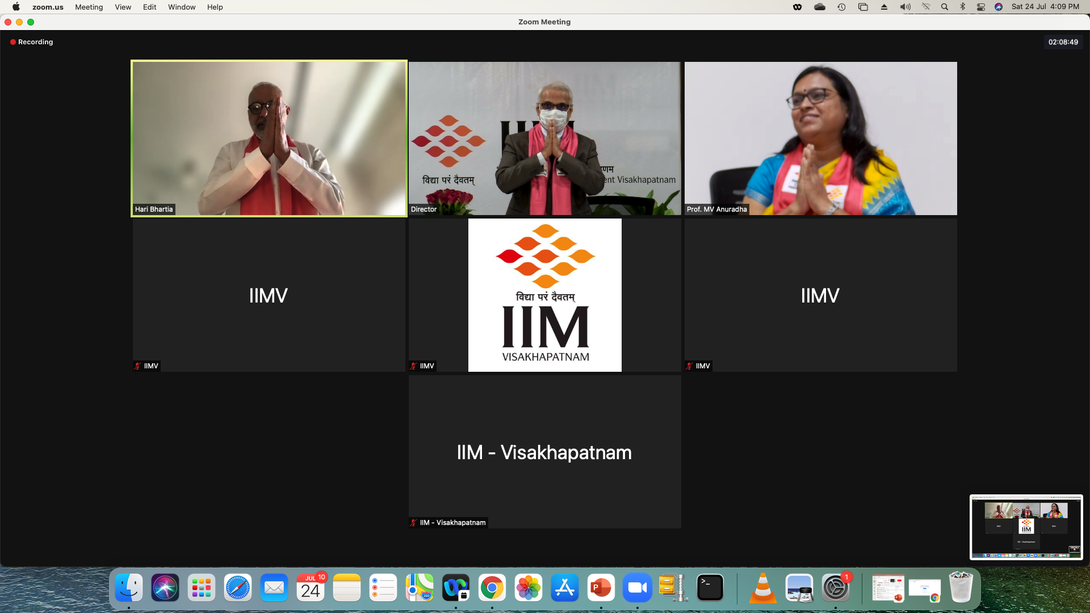The width and height of the screenshot is (1090, 613).
Task: Click the date and time in the menu bar
Action: (1045, 7)
